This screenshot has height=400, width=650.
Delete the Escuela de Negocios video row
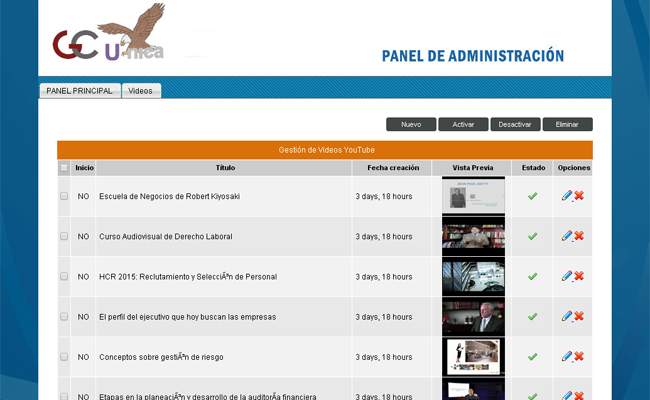pyautogui.click(x=579, y=196)
